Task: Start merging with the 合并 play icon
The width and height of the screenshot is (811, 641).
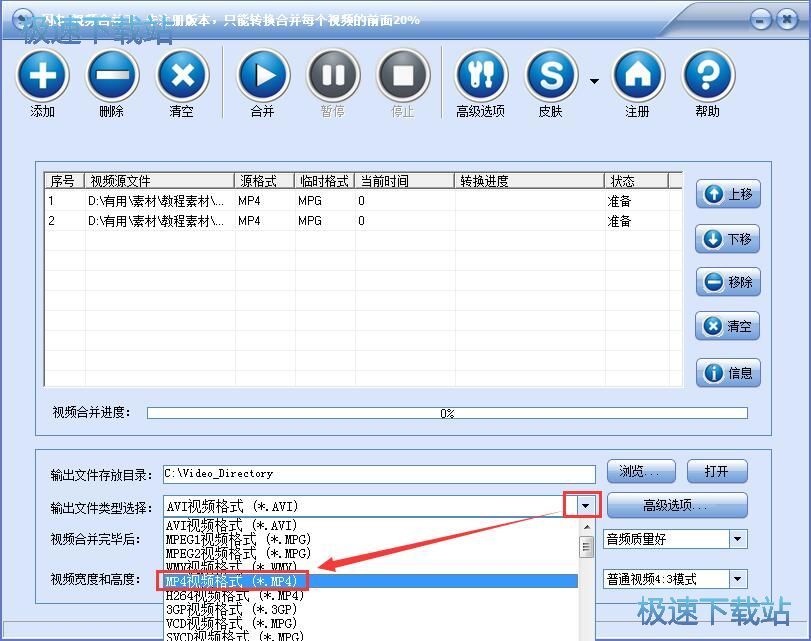Action: point(263,76)
